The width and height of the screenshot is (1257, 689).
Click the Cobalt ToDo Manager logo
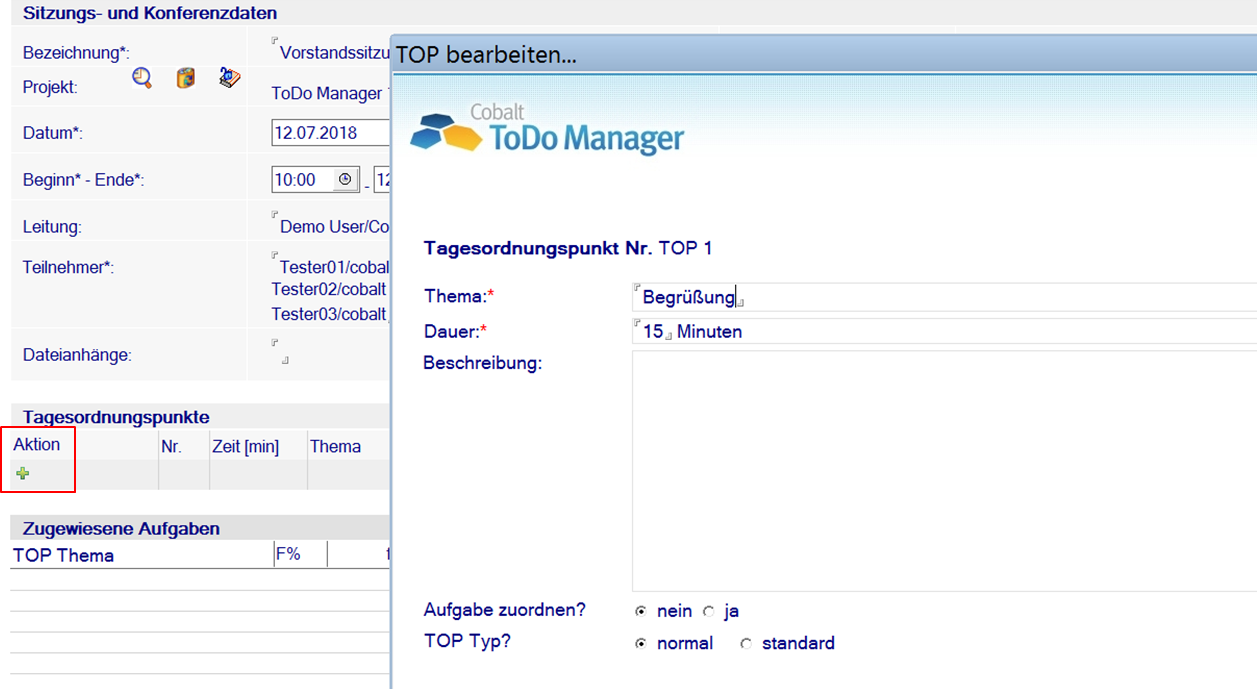[548, 129]
